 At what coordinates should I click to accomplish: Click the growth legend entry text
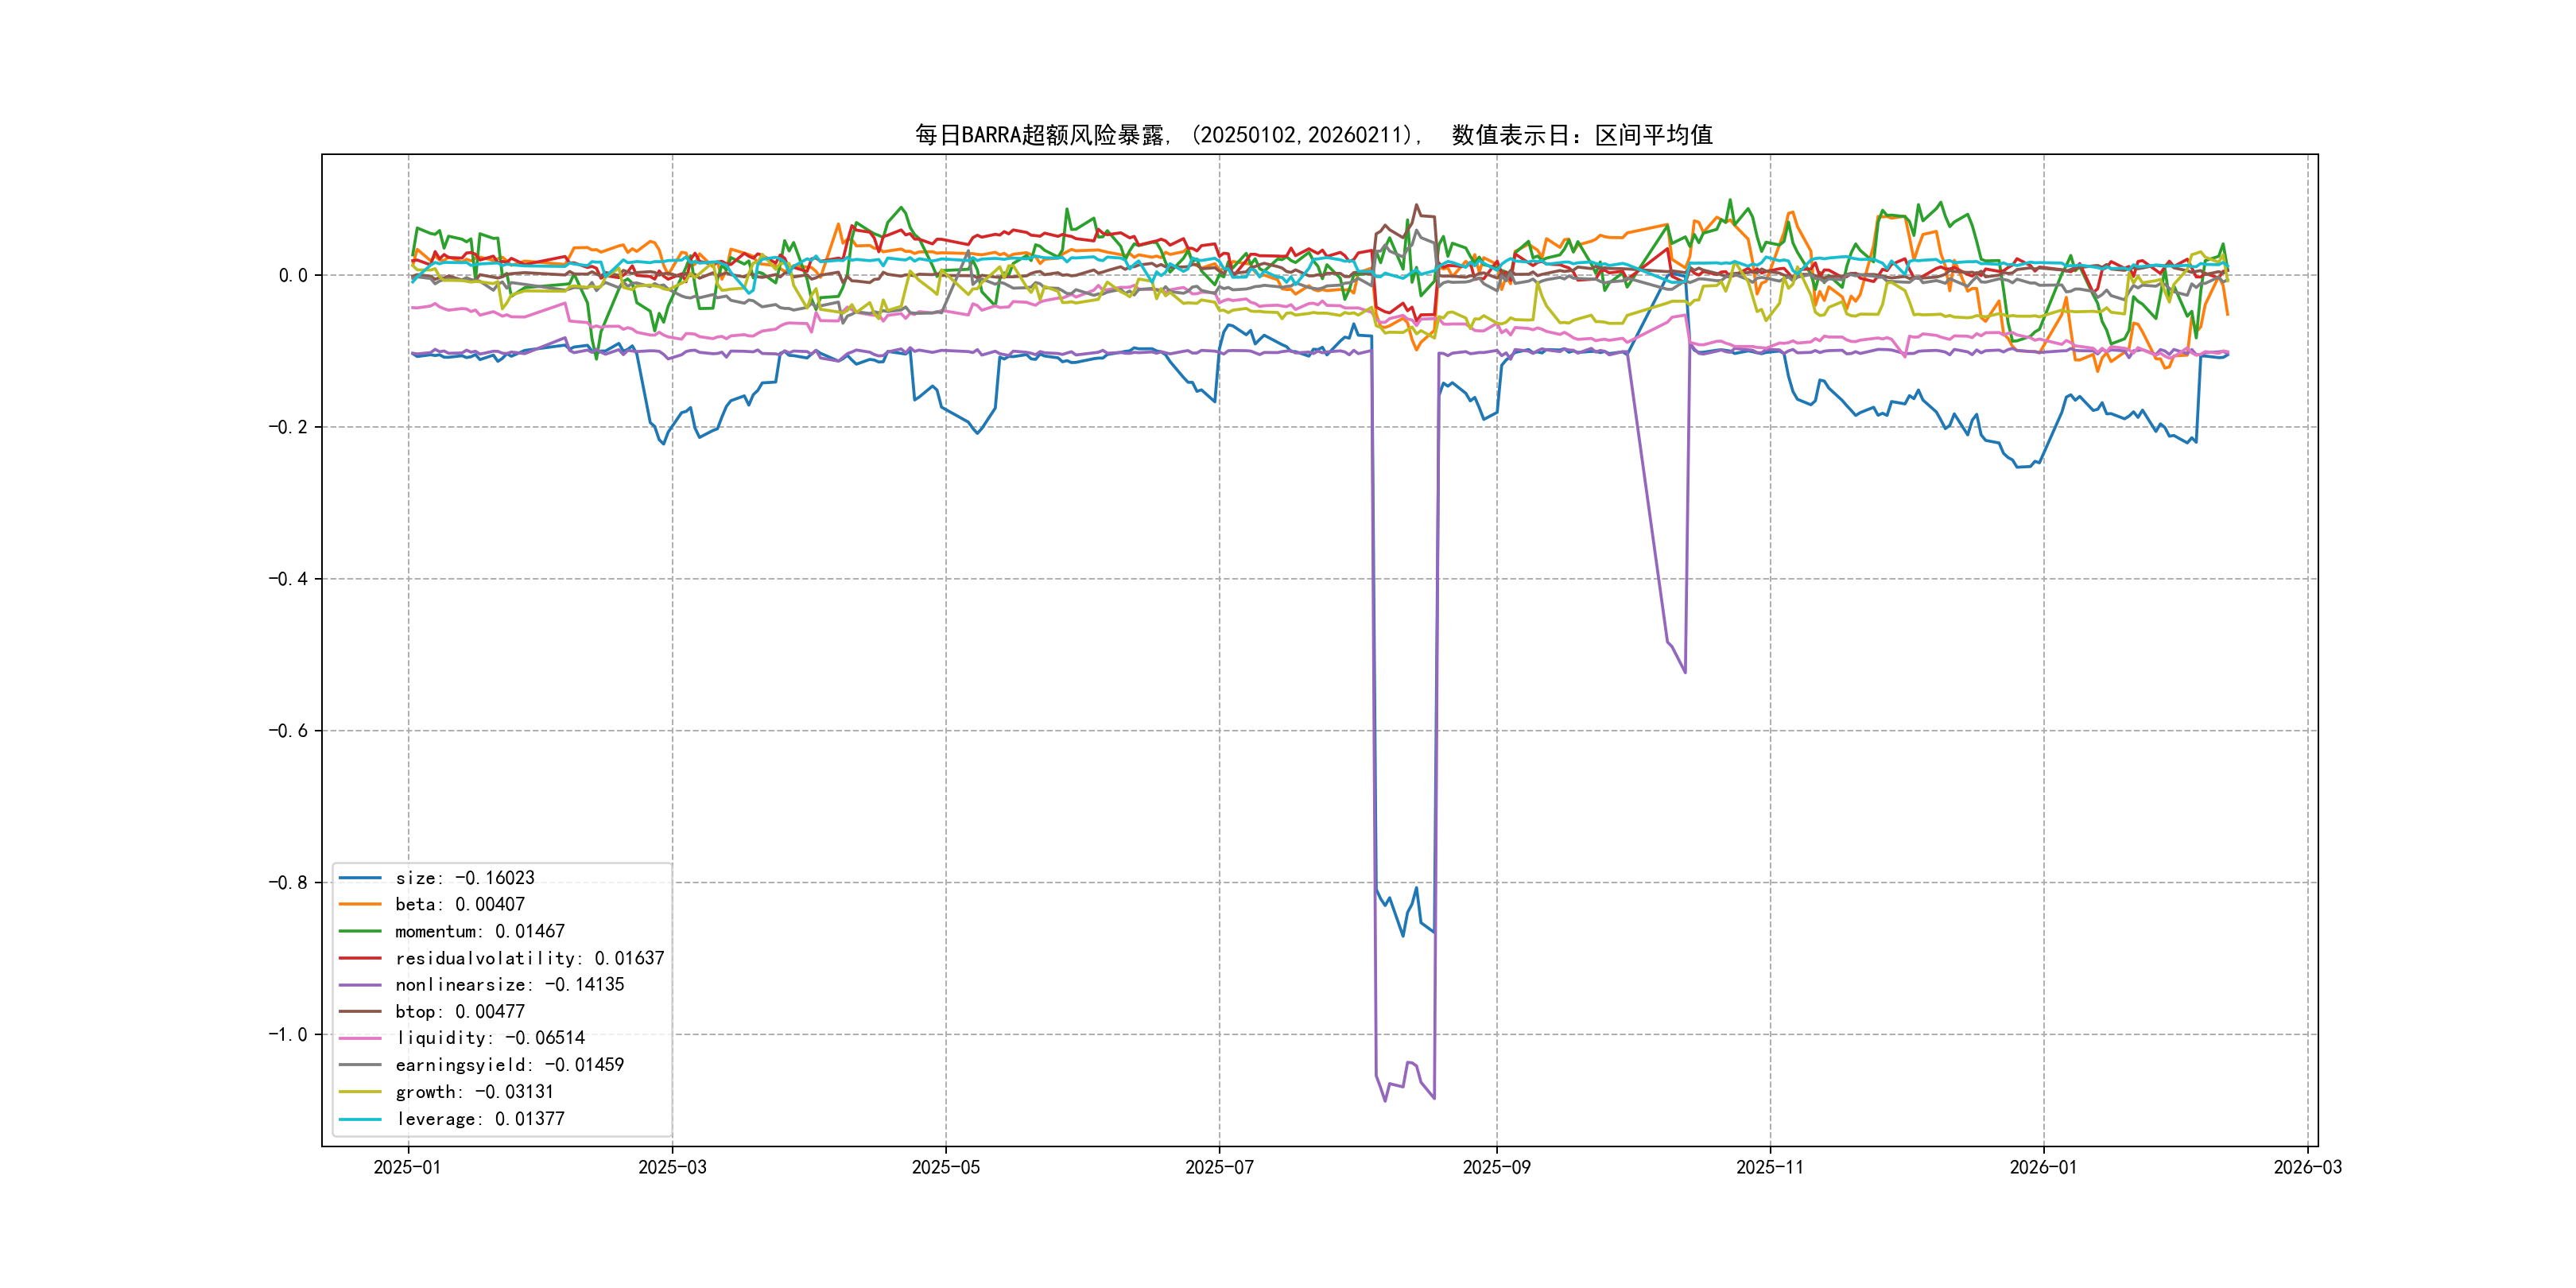click(x=474, y=1092)
